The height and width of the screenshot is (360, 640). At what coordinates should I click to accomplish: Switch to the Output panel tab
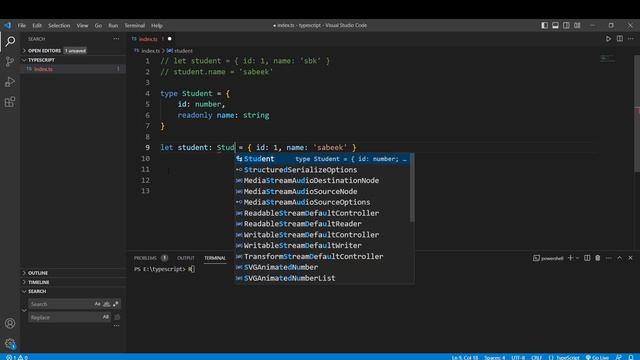click(186, 258)
